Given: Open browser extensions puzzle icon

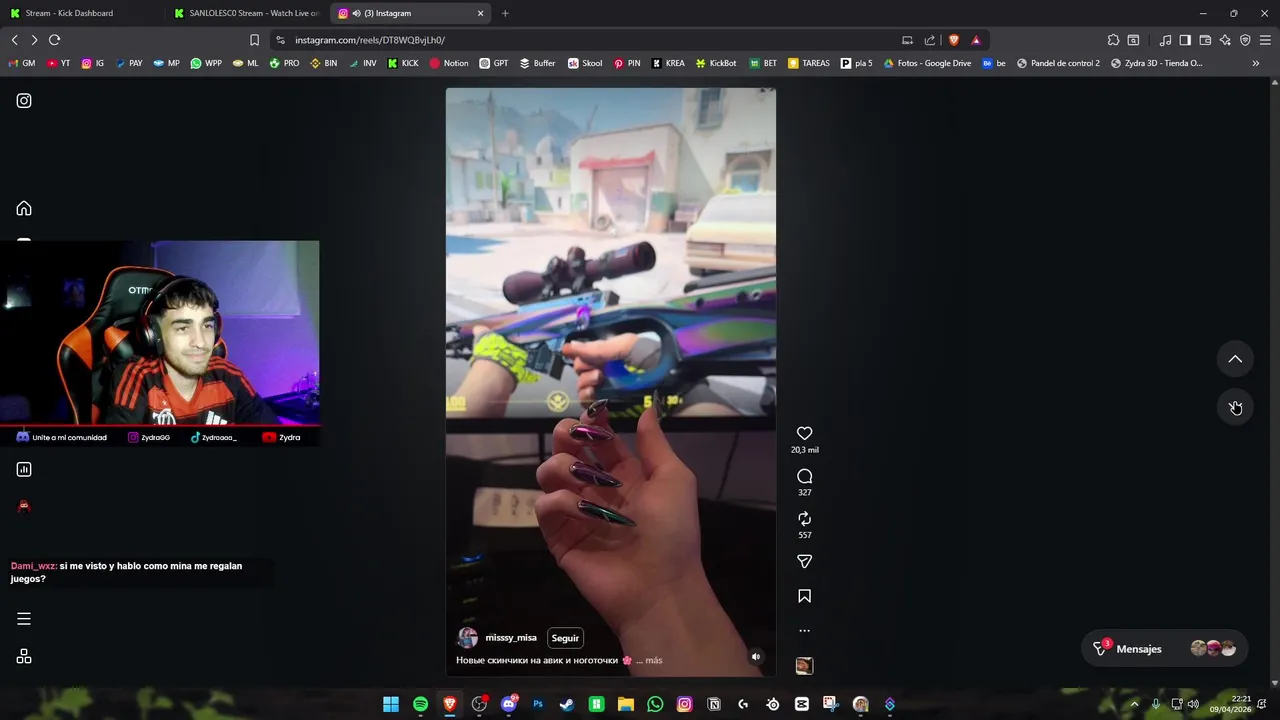Looking at the screenshot, I should [x=1113, y=40].
